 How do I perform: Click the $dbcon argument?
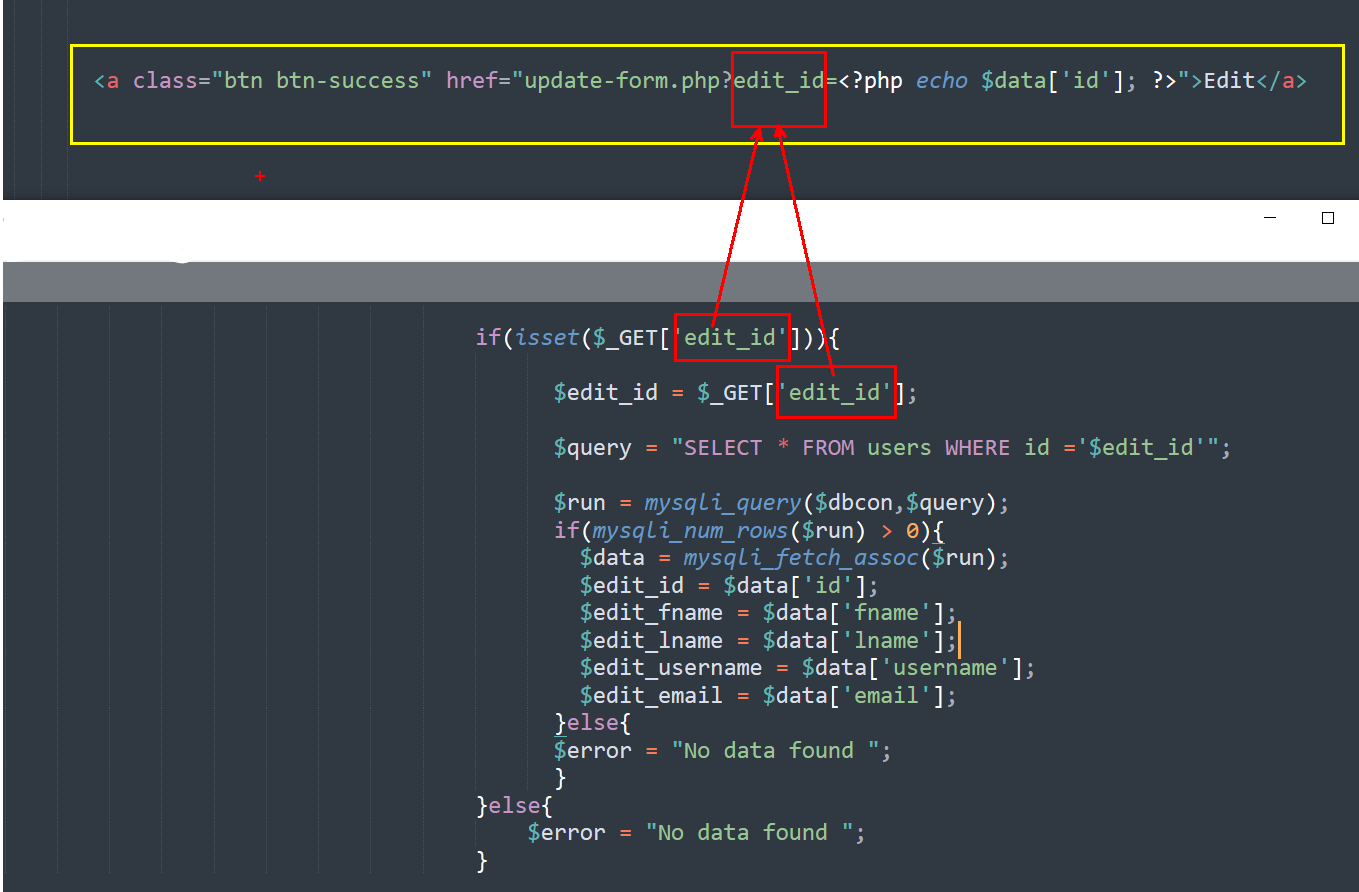point(854,502)
